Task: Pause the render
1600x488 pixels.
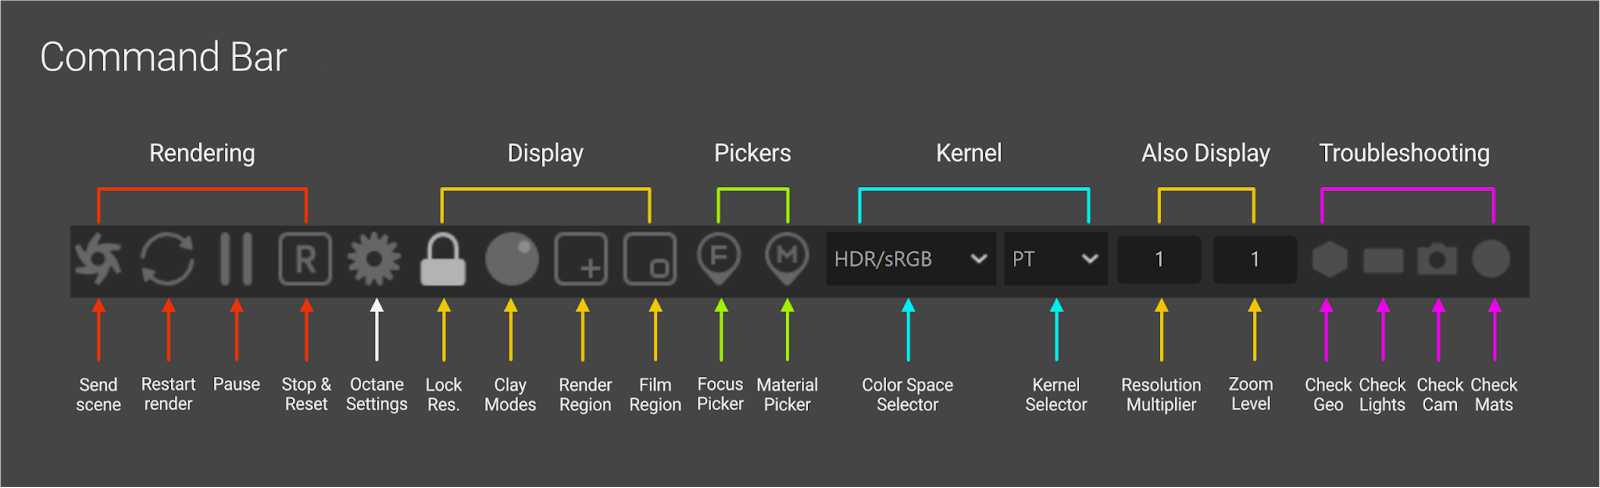Action: pyautogui.click(x=236, y=259)
